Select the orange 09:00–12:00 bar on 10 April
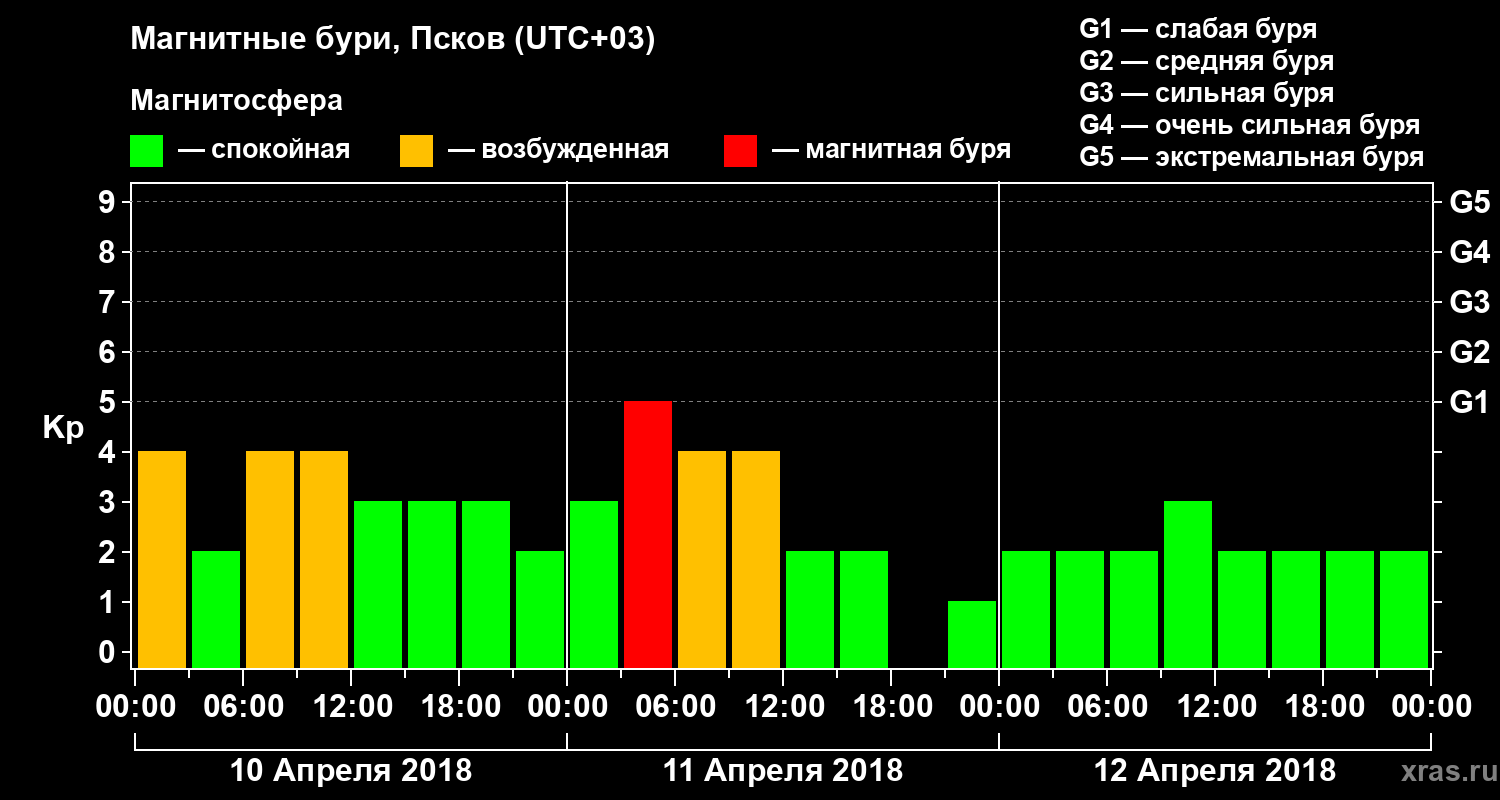This screenshot has width=1500, height=800. [x=324, y=559]
